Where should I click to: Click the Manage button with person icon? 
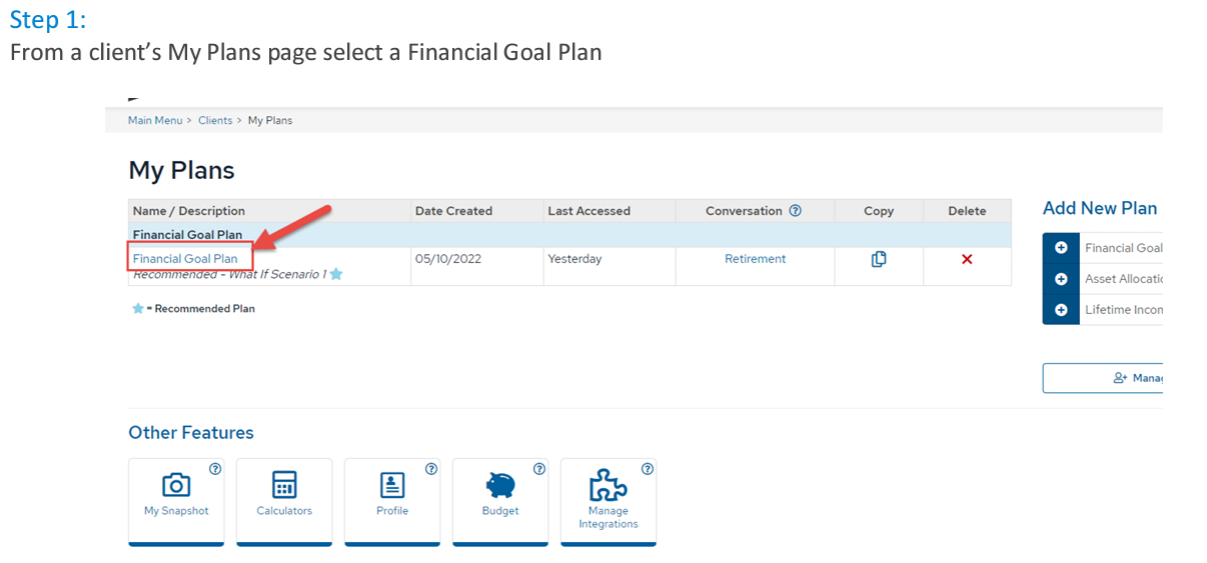coord(1102,378)
